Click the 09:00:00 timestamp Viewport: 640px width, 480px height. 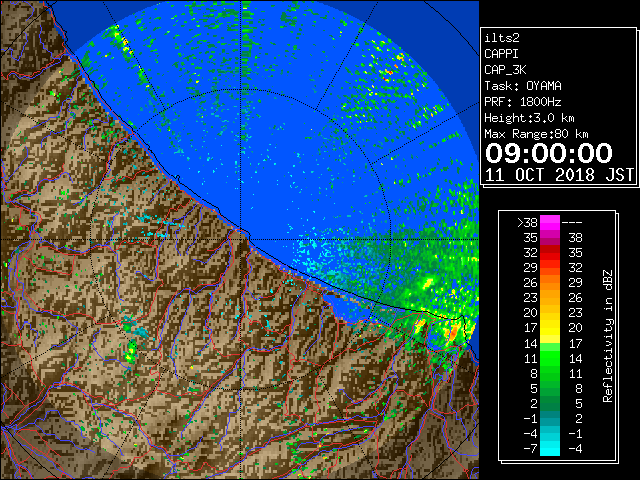click(x=549, y=153)
